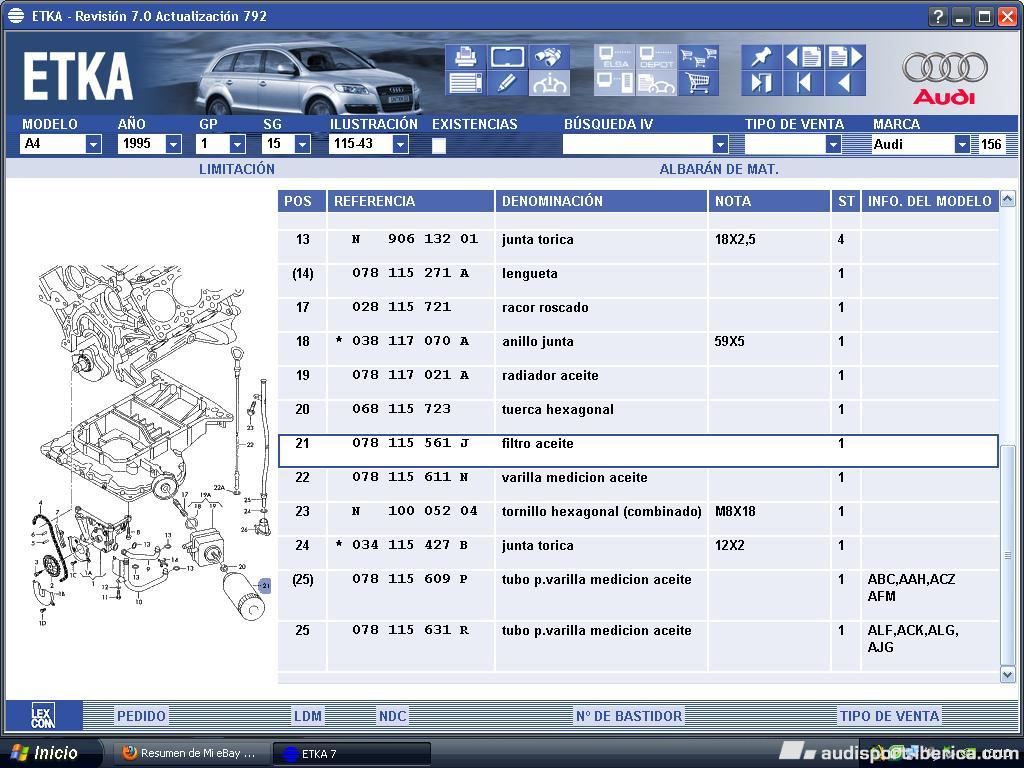Click highlighted callout 21 in the diagram

point(265,586)
